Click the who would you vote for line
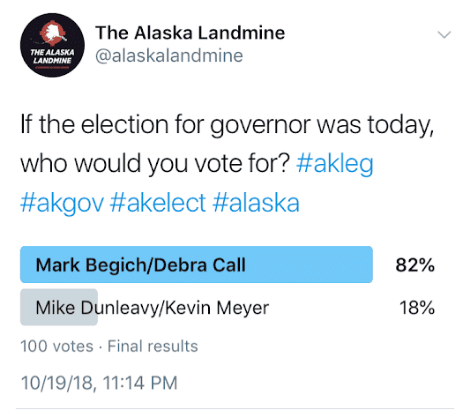Image resolution: width=468 pixels, height=410 pixels. 155,164
